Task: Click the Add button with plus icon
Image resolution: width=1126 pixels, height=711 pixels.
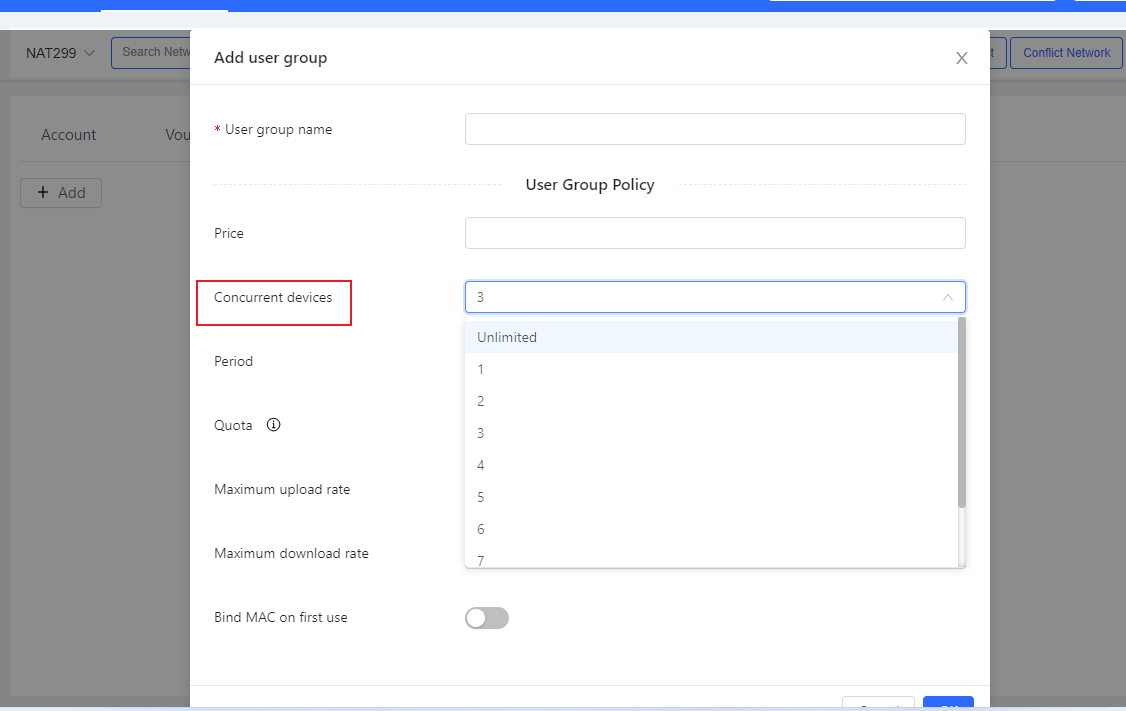Action: click(61, 193)
